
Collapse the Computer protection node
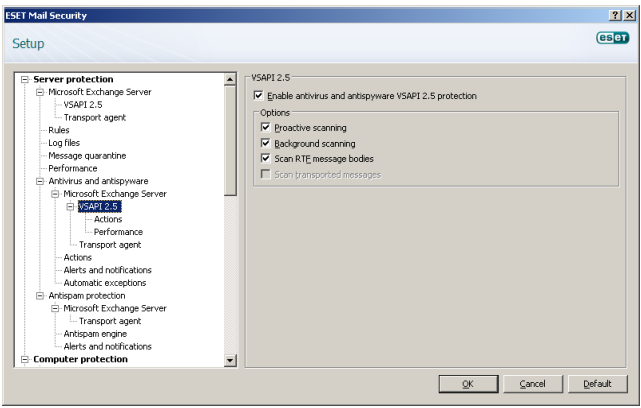point(25,359)
